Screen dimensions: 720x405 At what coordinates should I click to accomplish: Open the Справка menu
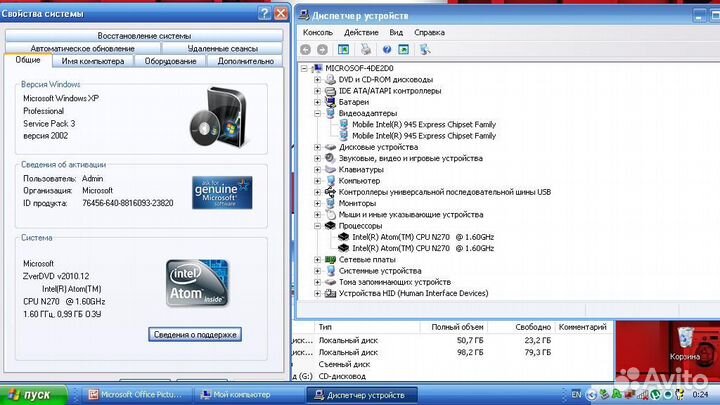pyautogui.click(x=429, y=33)
